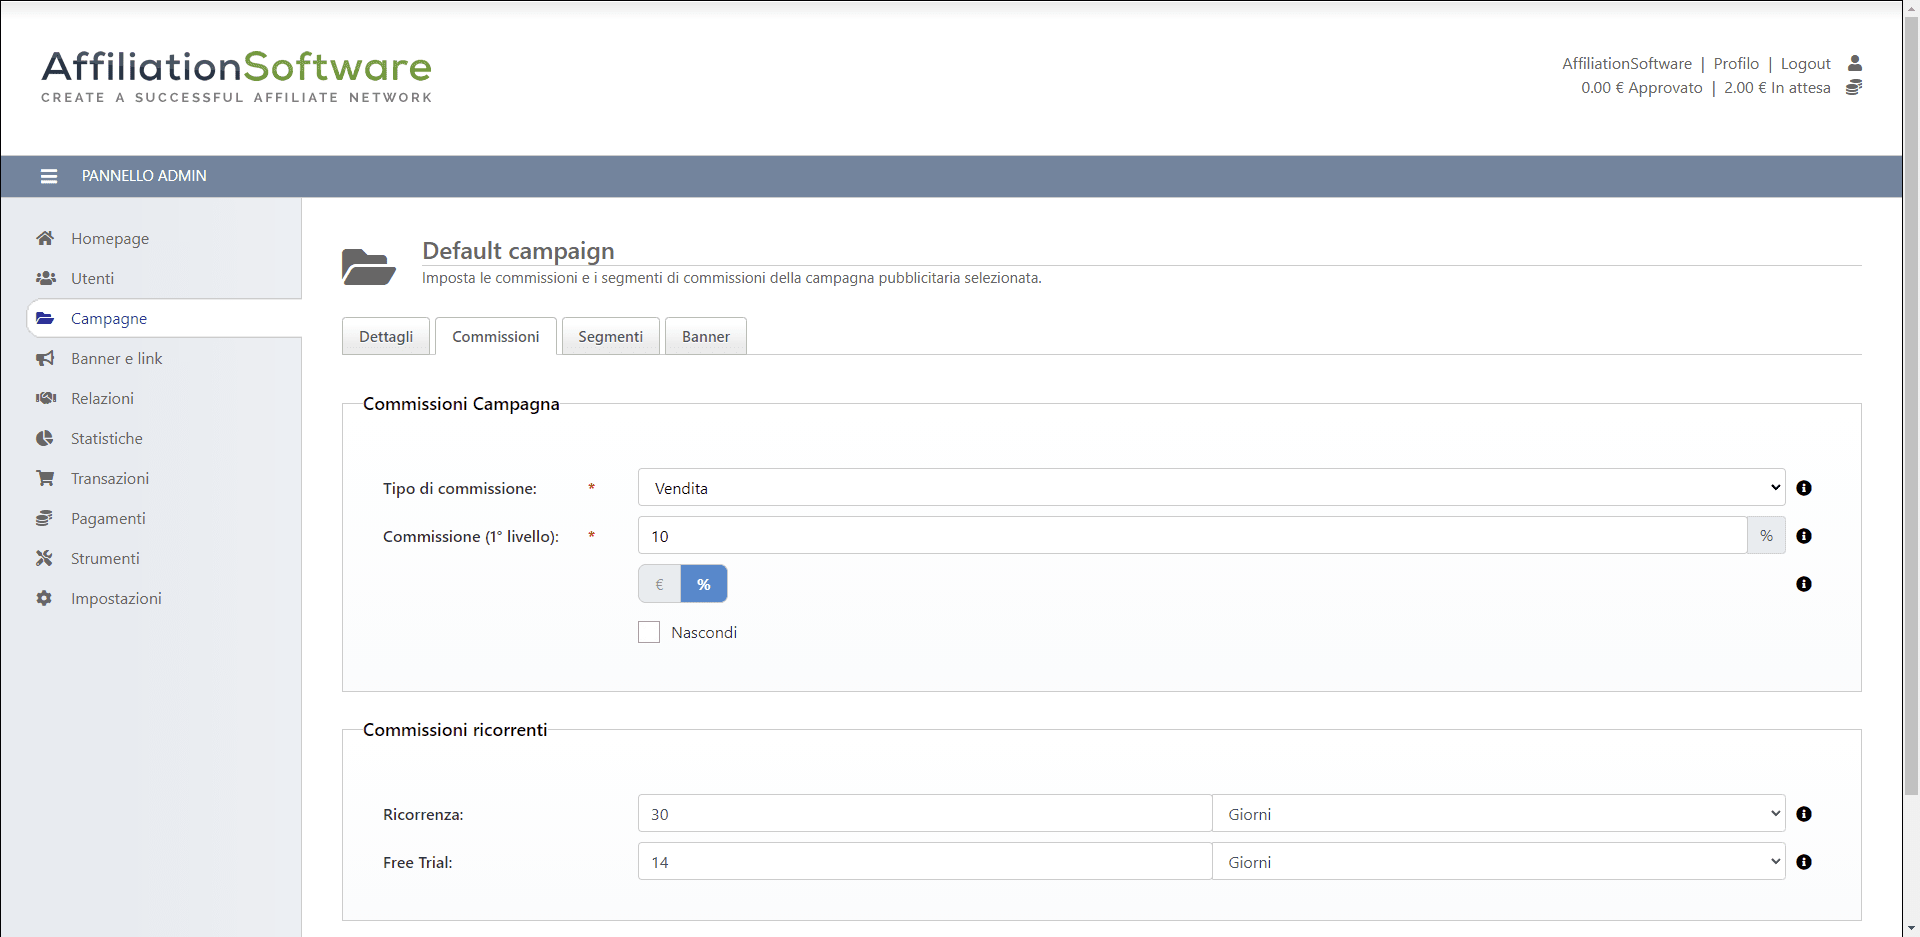Open the Profilo link

point(1736,64)
